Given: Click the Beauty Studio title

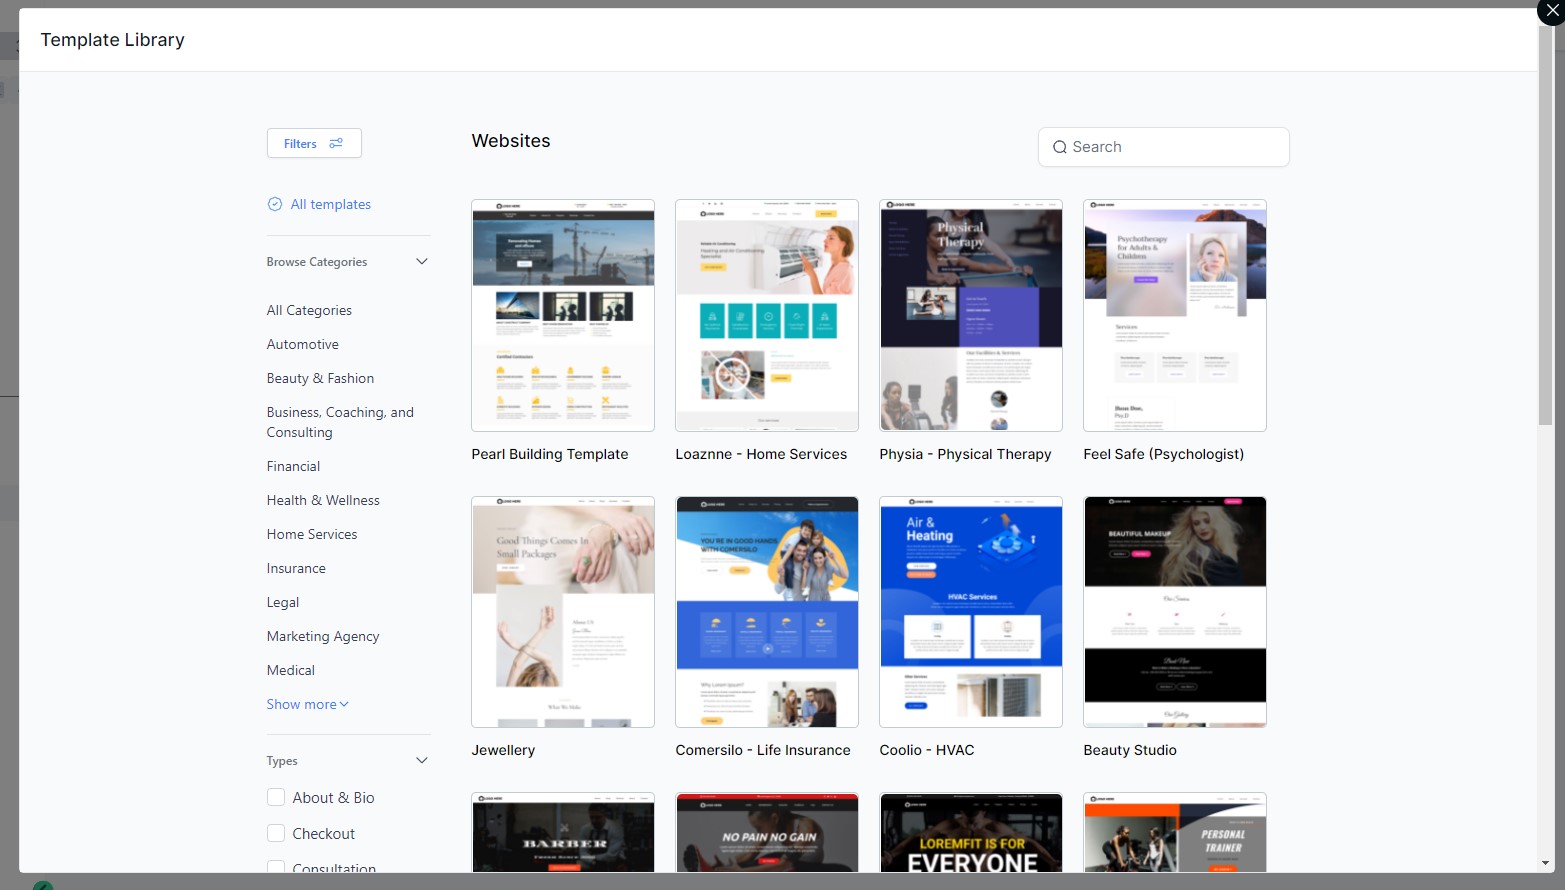Looking at the screenshot, I should pyautogui.click(x=1130, y=750).
